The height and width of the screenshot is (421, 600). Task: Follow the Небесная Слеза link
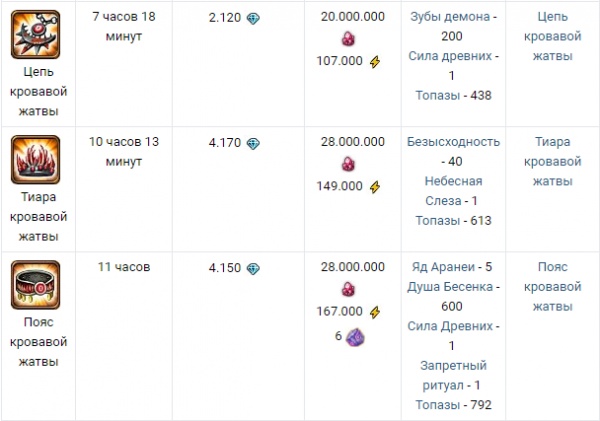pos(452,191)
